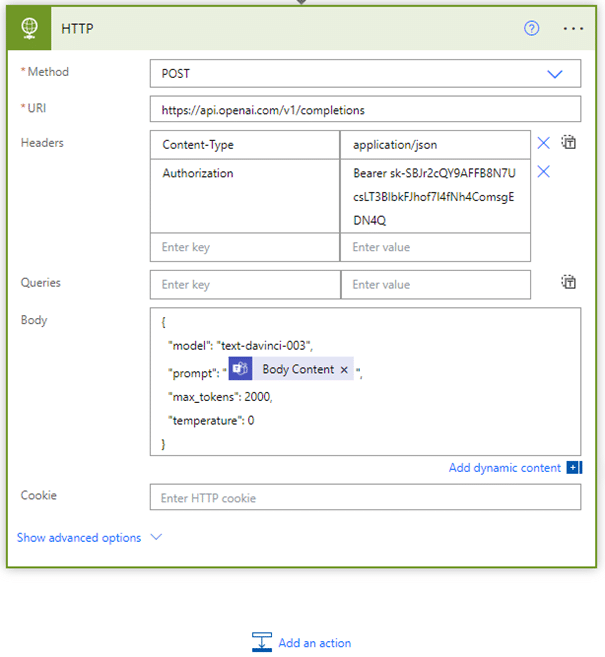Click the Cookie field label
The height and width of the screenshot is (657, 605).
click(x=39, y=495)
